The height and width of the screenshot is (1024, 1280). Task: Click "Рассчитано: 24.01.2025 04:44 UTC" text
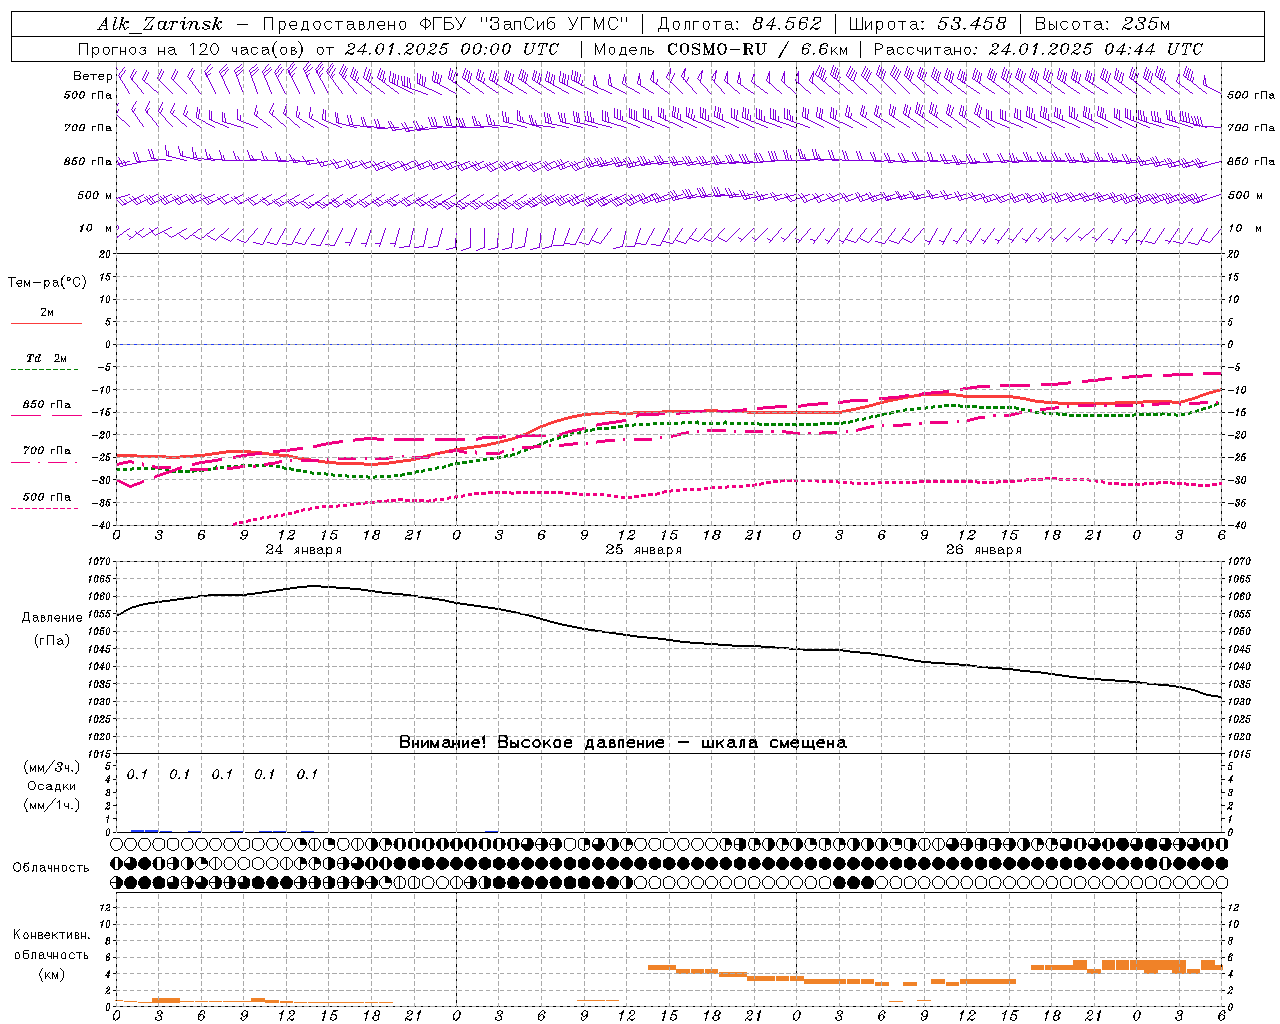(x=1038, y=49)
